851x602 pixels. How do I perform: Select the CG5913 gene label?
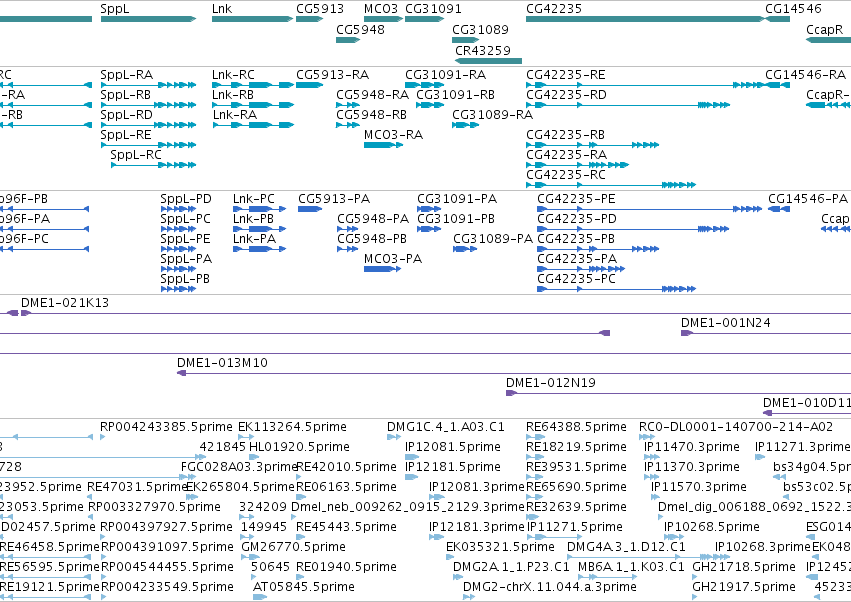320,9
